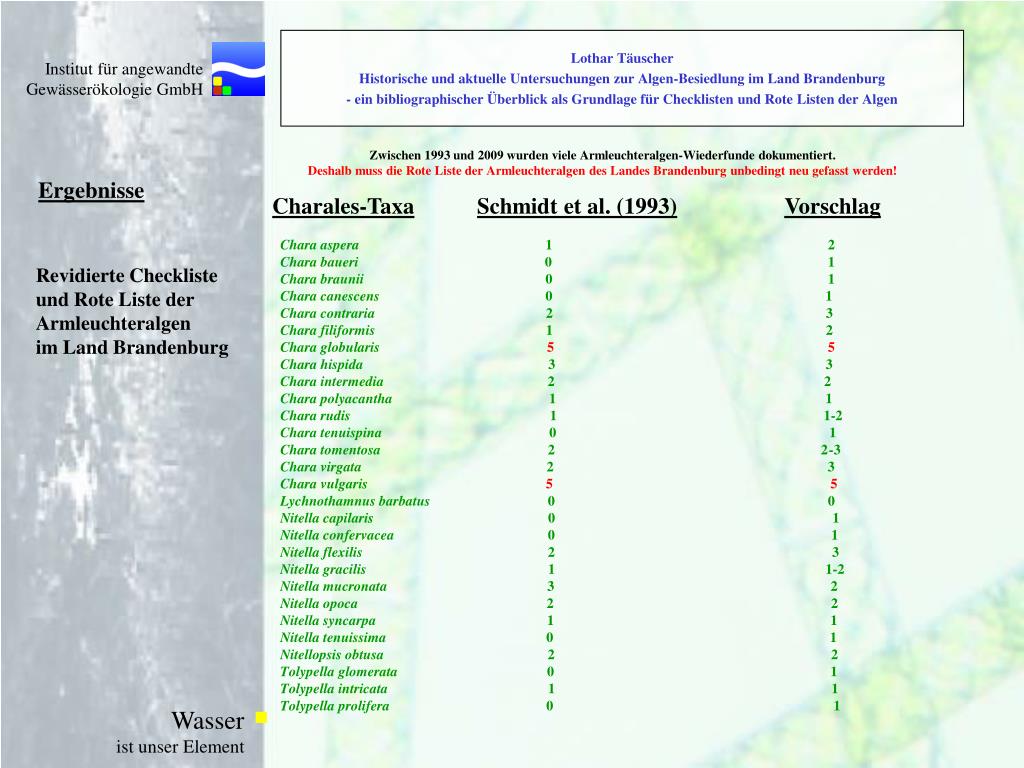Screen dimensions: 1024x768
Task: Click the Schmidt value 3 for Chara hispida
Action: tap(552, 364)
